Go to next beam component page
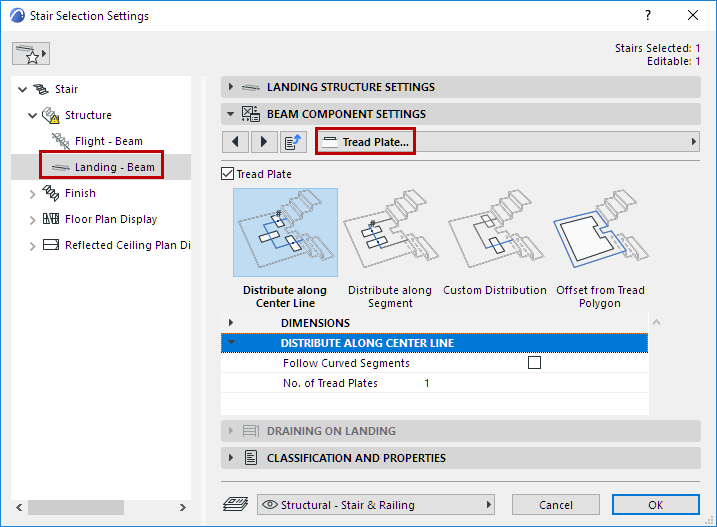 pyautogui.click(x=264, y=142)
